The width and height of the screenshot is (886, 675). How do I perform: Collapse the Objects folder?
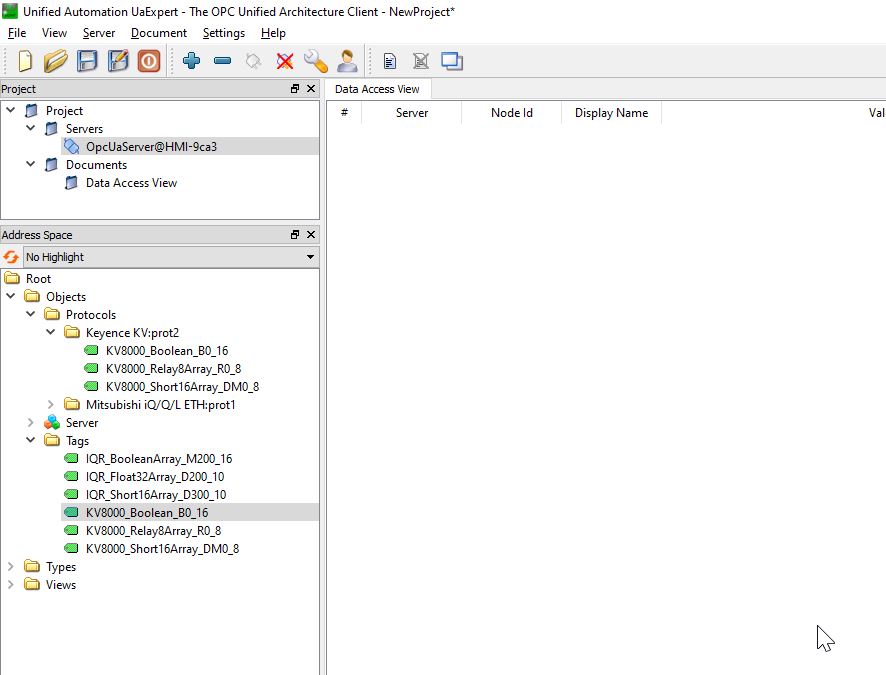click(x=11, y=296)
